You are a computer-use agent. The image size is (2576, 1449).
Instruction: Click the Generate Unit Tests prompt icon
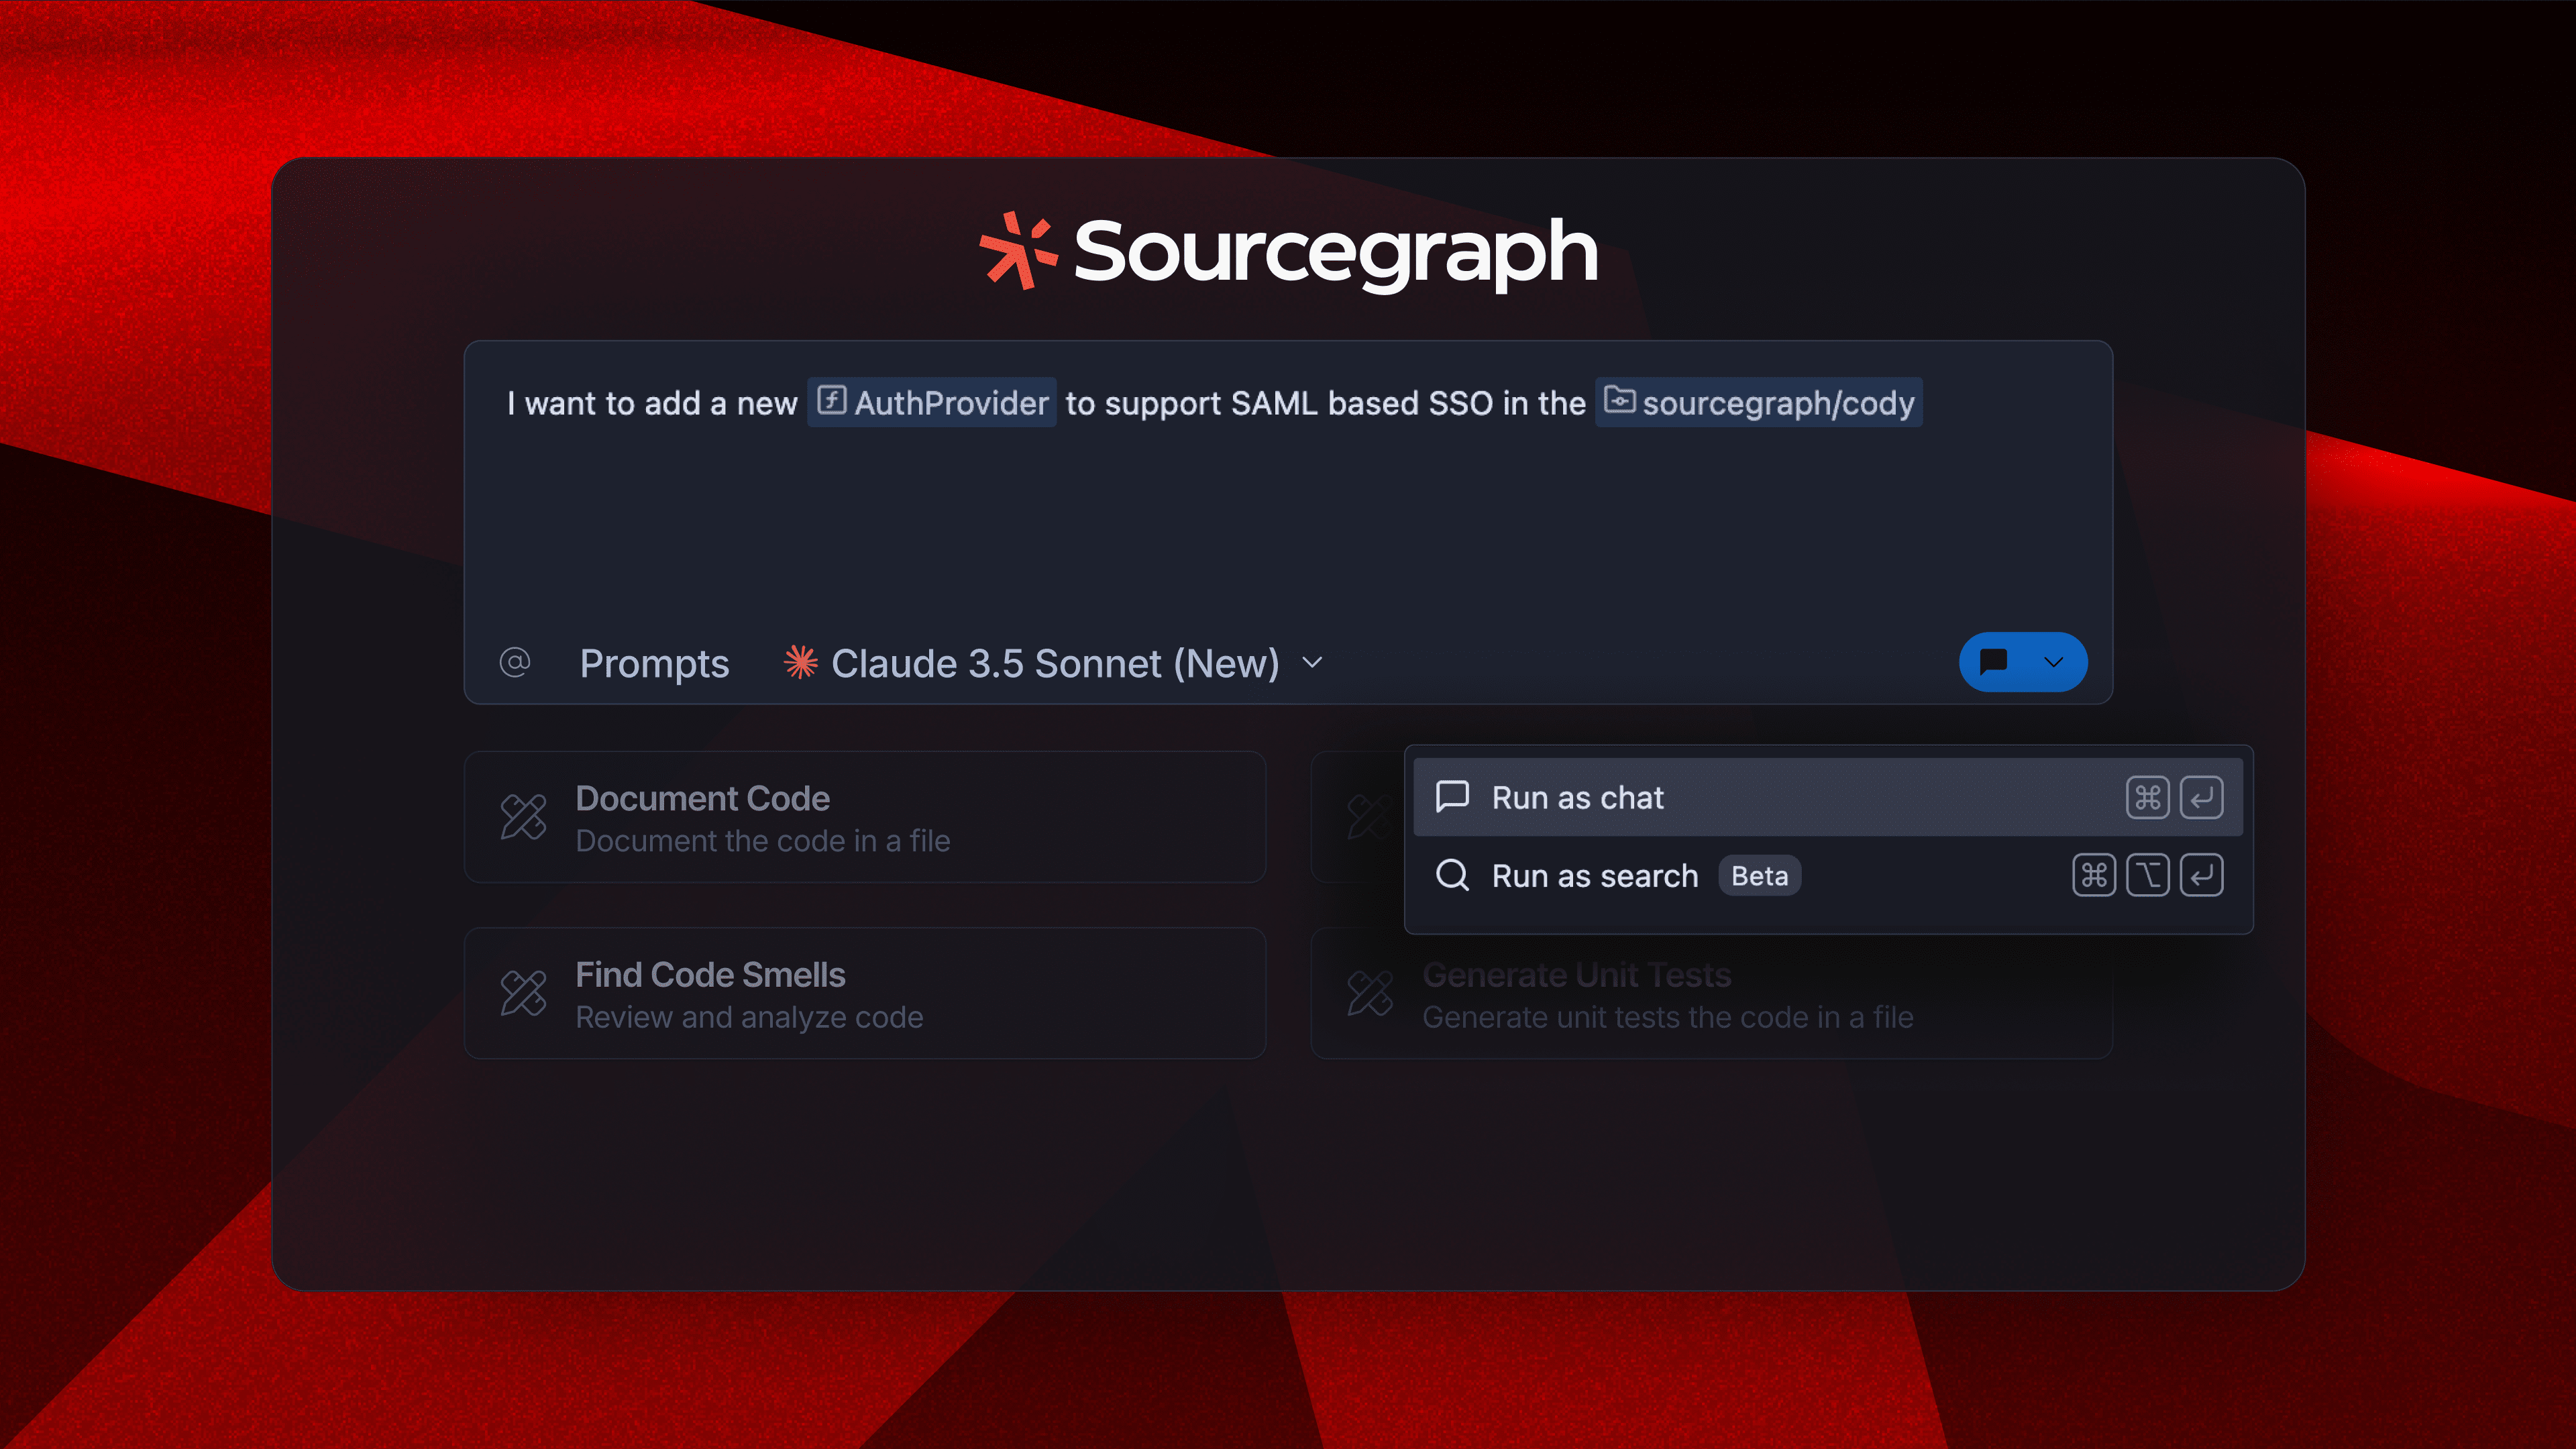pos(1369,993)
